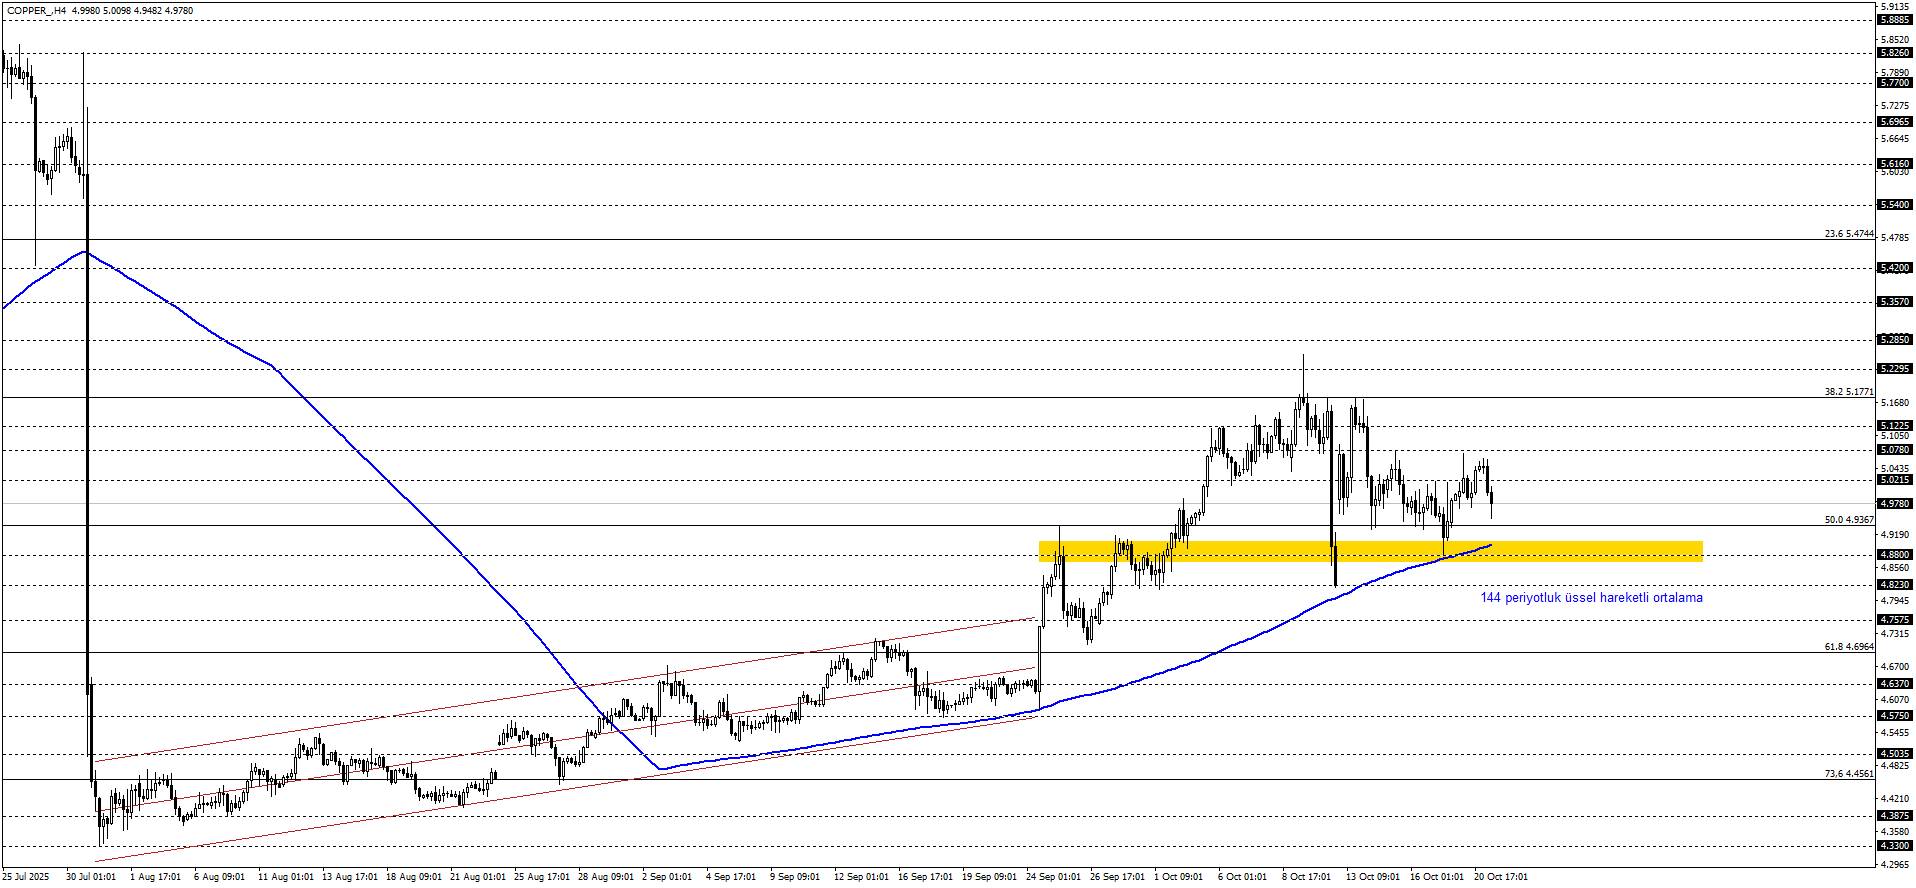The height and width of the screenshot is (888, 1916).
Task: Select the 4.7575 price level tag
Action: (x=1894, y=620)
